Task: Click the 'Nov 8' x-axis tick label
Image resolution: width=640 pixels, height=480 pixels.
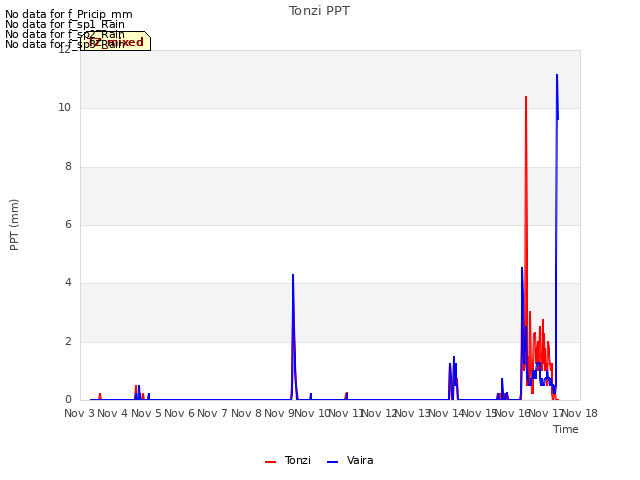Action: click(x=246, y=413)
